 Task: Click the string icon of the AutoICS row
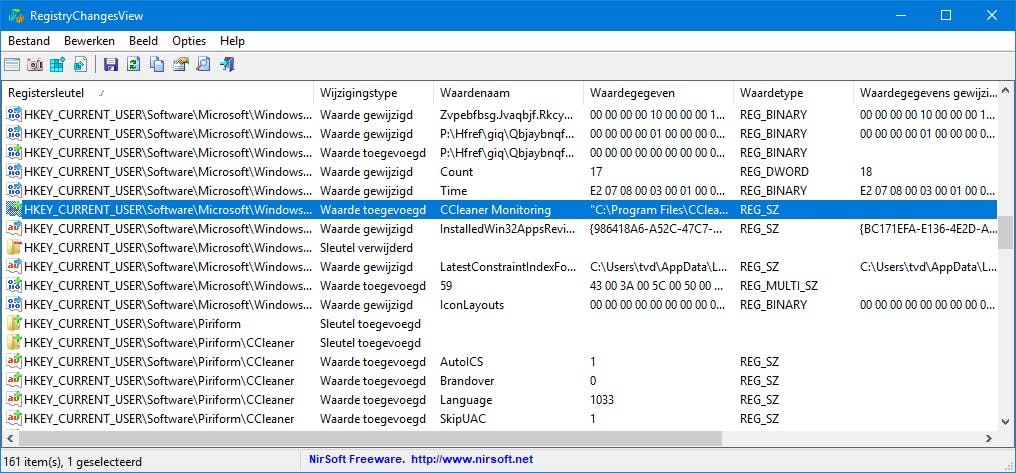pyautogui.click(x=14, y=362)
